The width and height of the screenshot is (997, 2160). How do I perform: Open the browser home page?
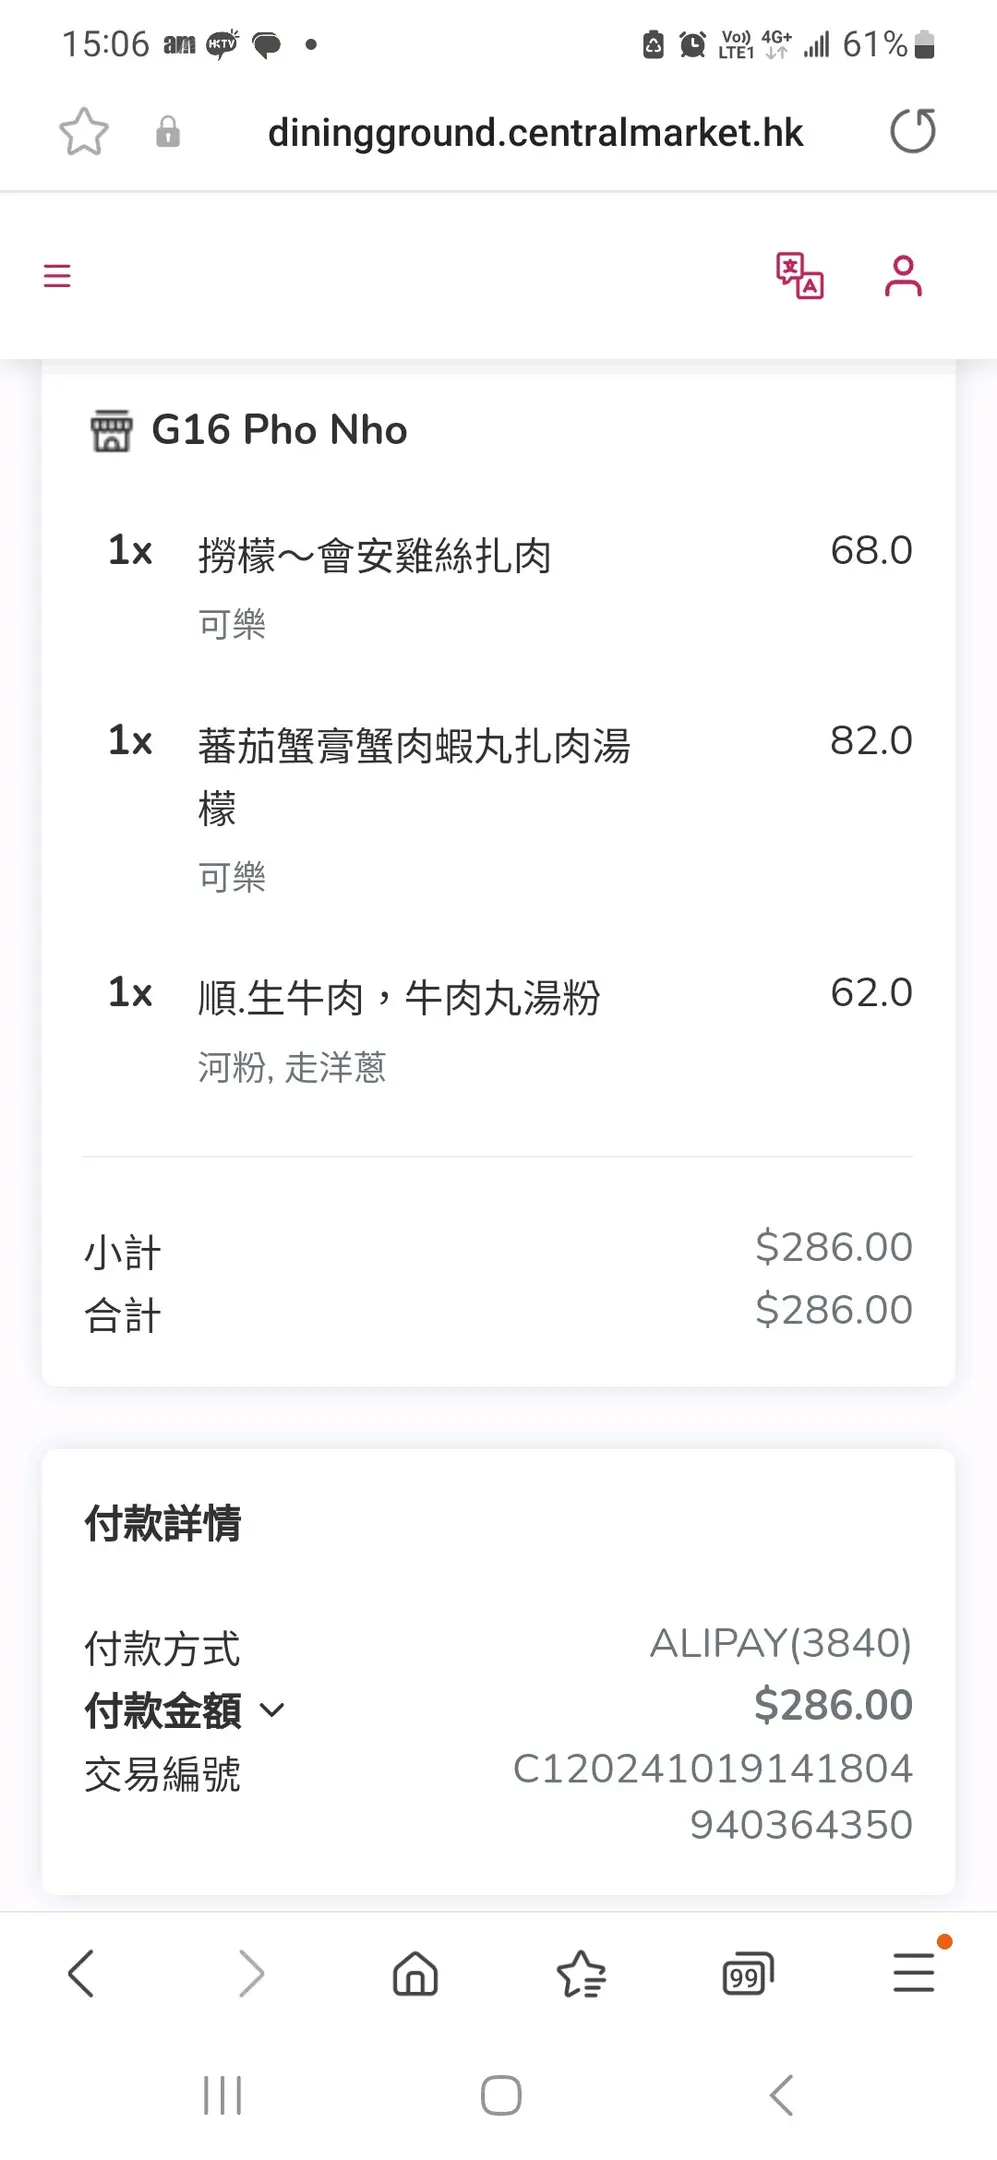coord(415,1974)
